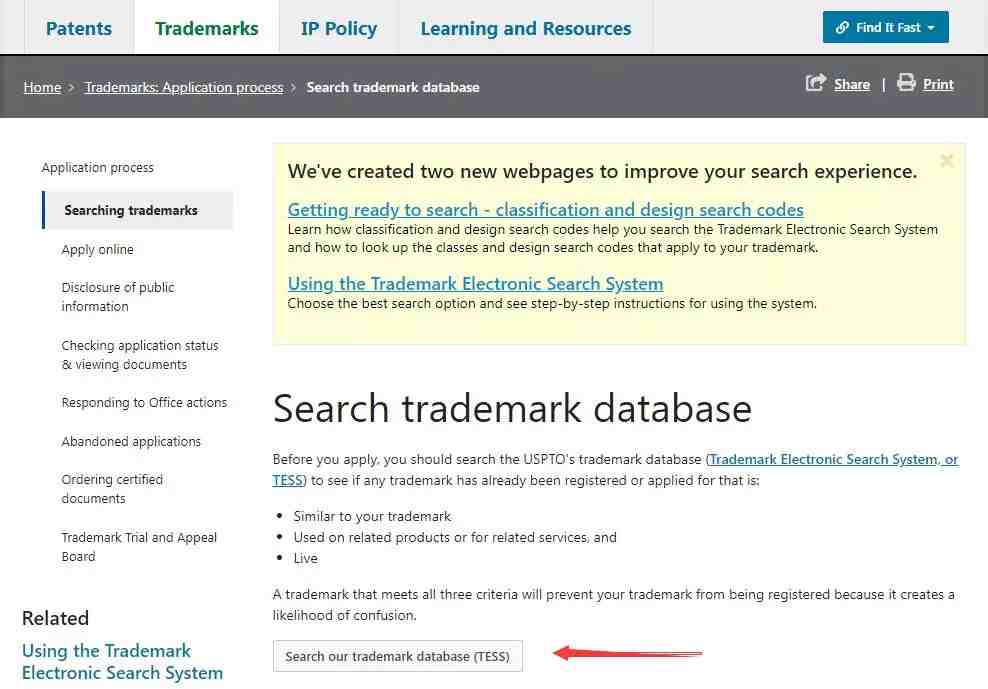The height and width of the screenshot is (689, 988).
Task: Click the Share arrow icon
Action: [x=815, y=83]
